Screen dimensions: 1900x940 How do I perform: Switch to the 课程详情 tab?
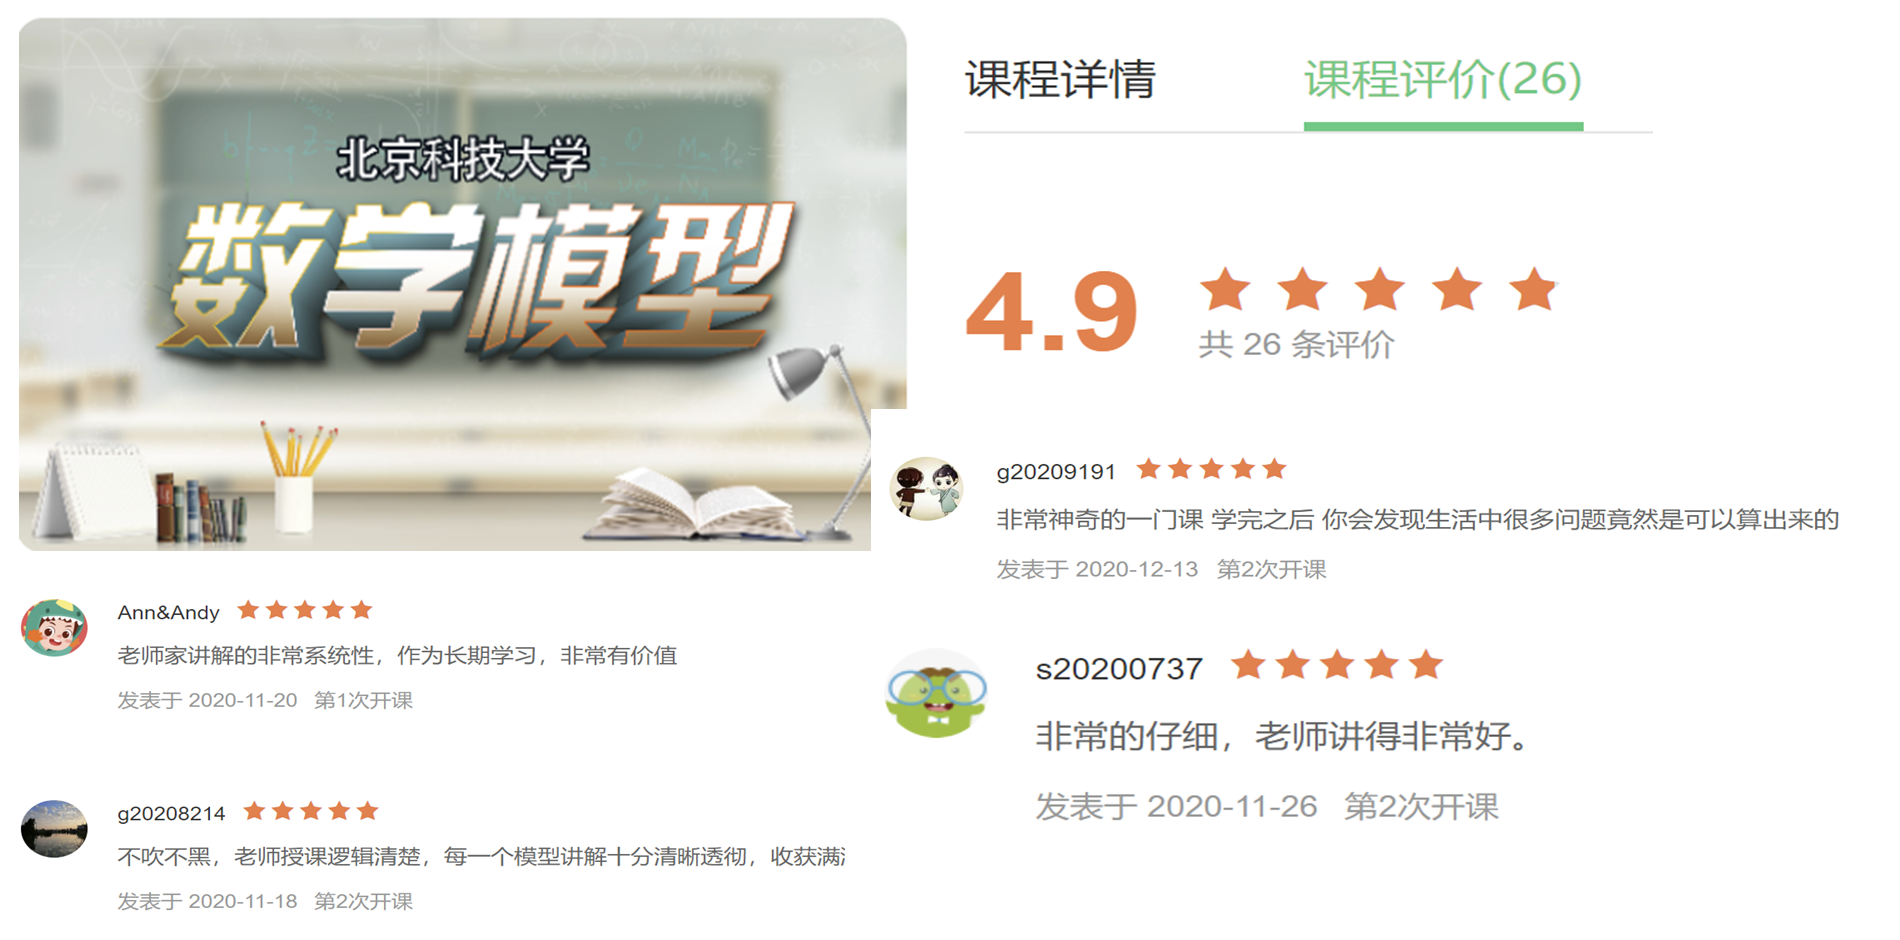(1060, 79)
